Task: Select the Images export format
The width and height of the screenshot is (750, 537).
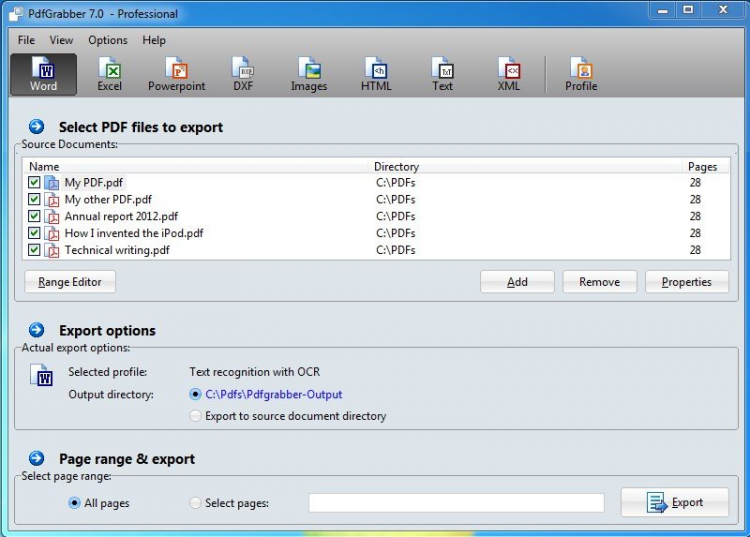Action: [309, 75]
